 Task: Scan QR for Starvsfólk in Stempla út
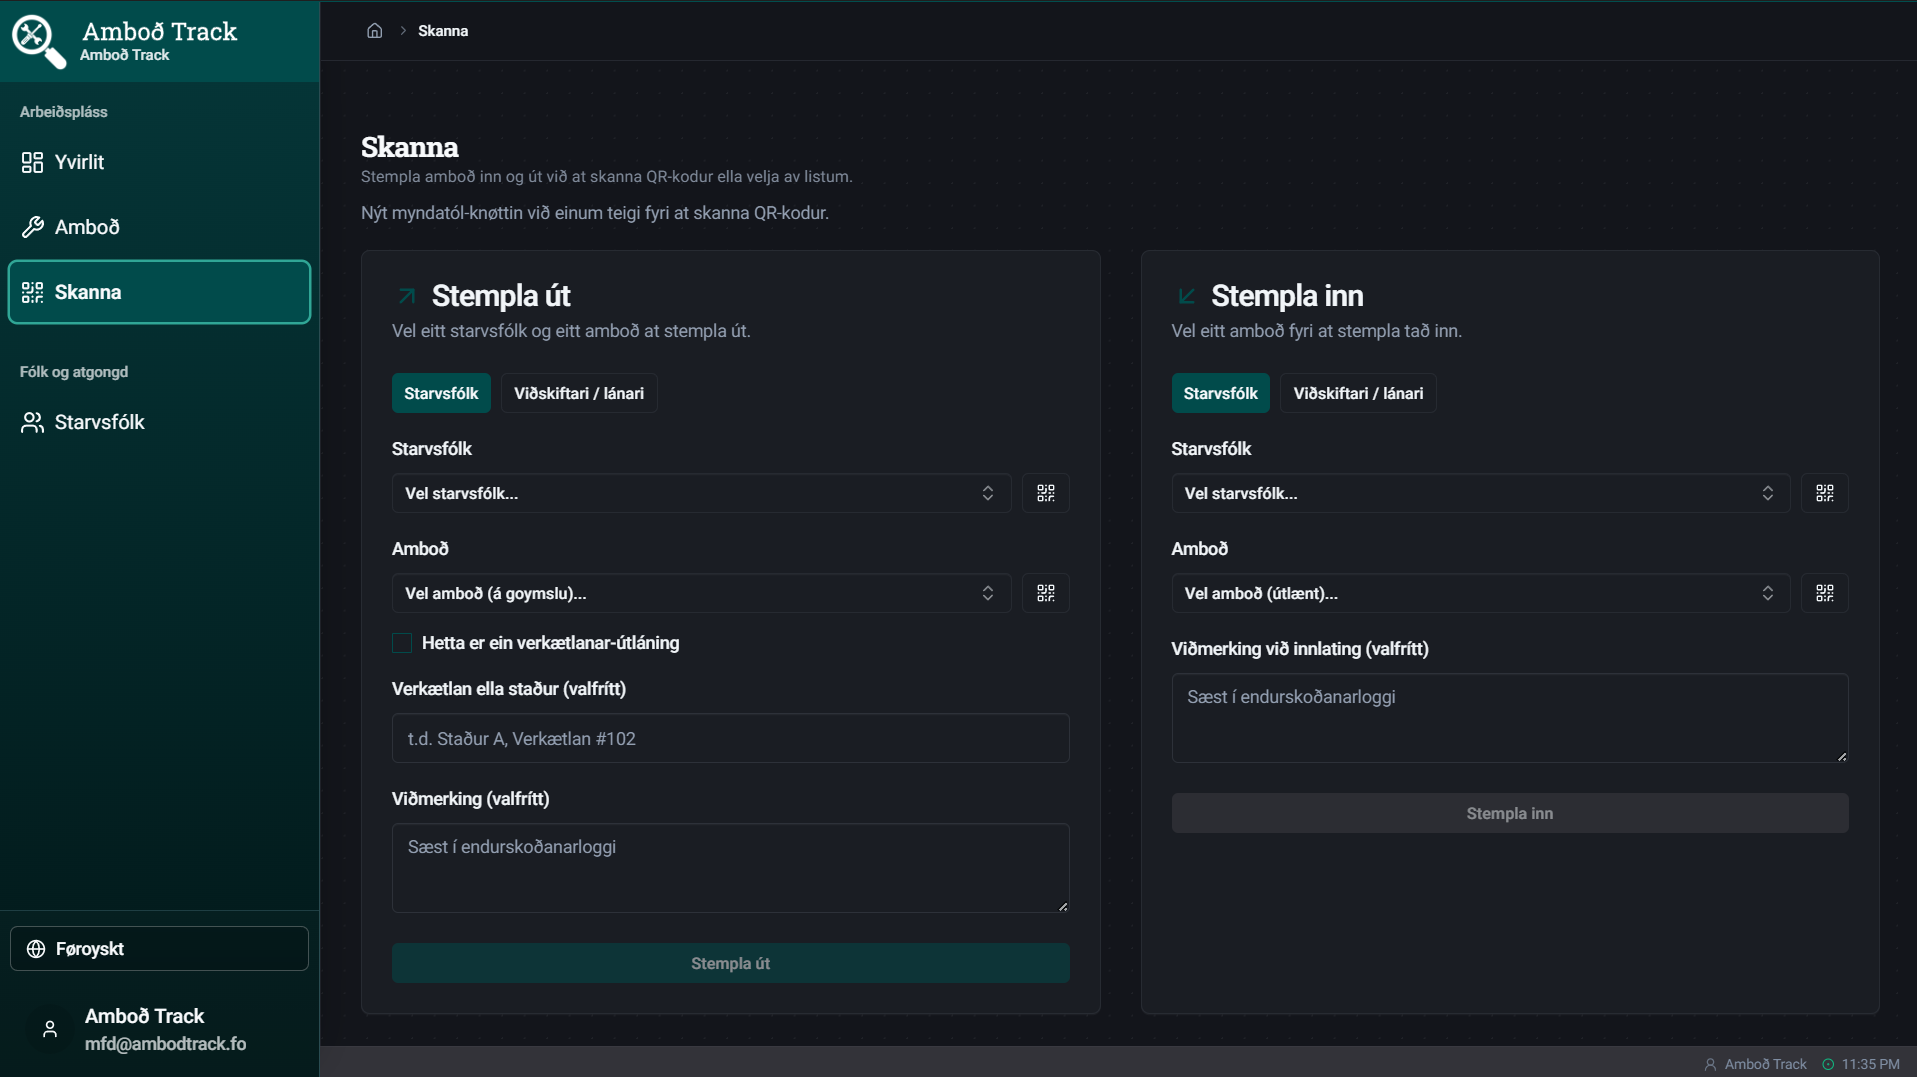click(x=1045, y=493)
